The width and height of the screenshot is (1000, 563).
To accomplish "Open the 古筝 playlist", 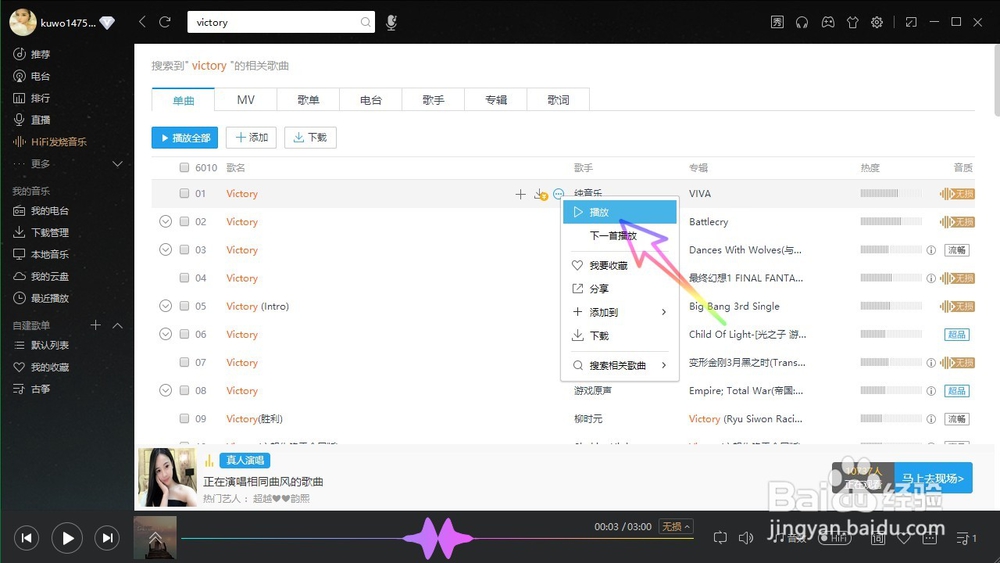I will (32, 388).
